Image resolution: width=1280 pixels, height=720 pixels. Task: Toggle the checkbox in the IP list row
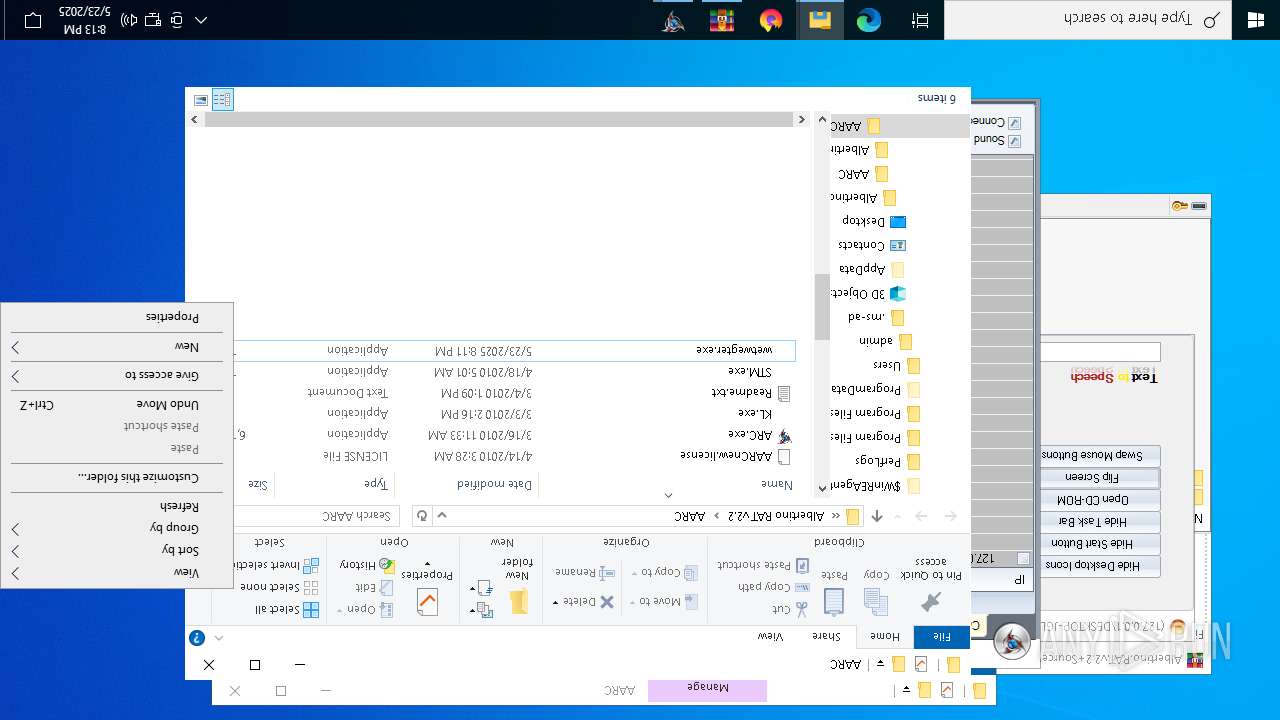point(1023,558)
